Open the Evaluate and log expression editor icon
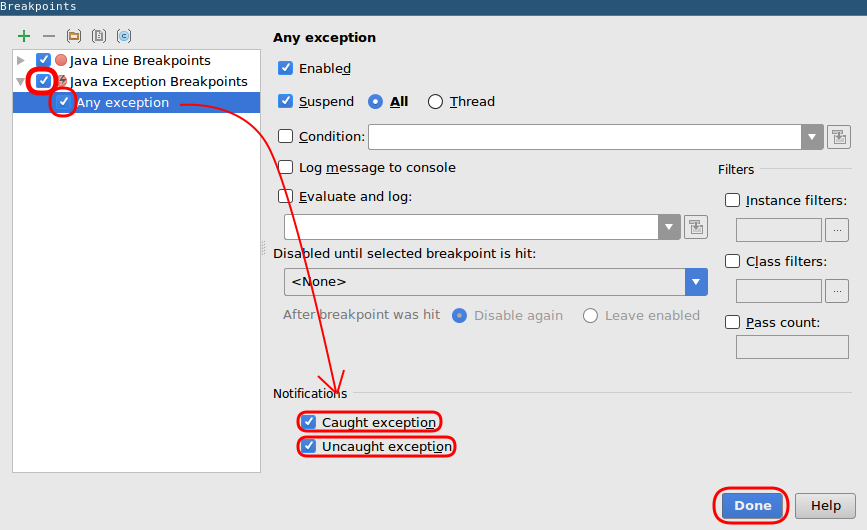867x530 pixels. point(695,227)
